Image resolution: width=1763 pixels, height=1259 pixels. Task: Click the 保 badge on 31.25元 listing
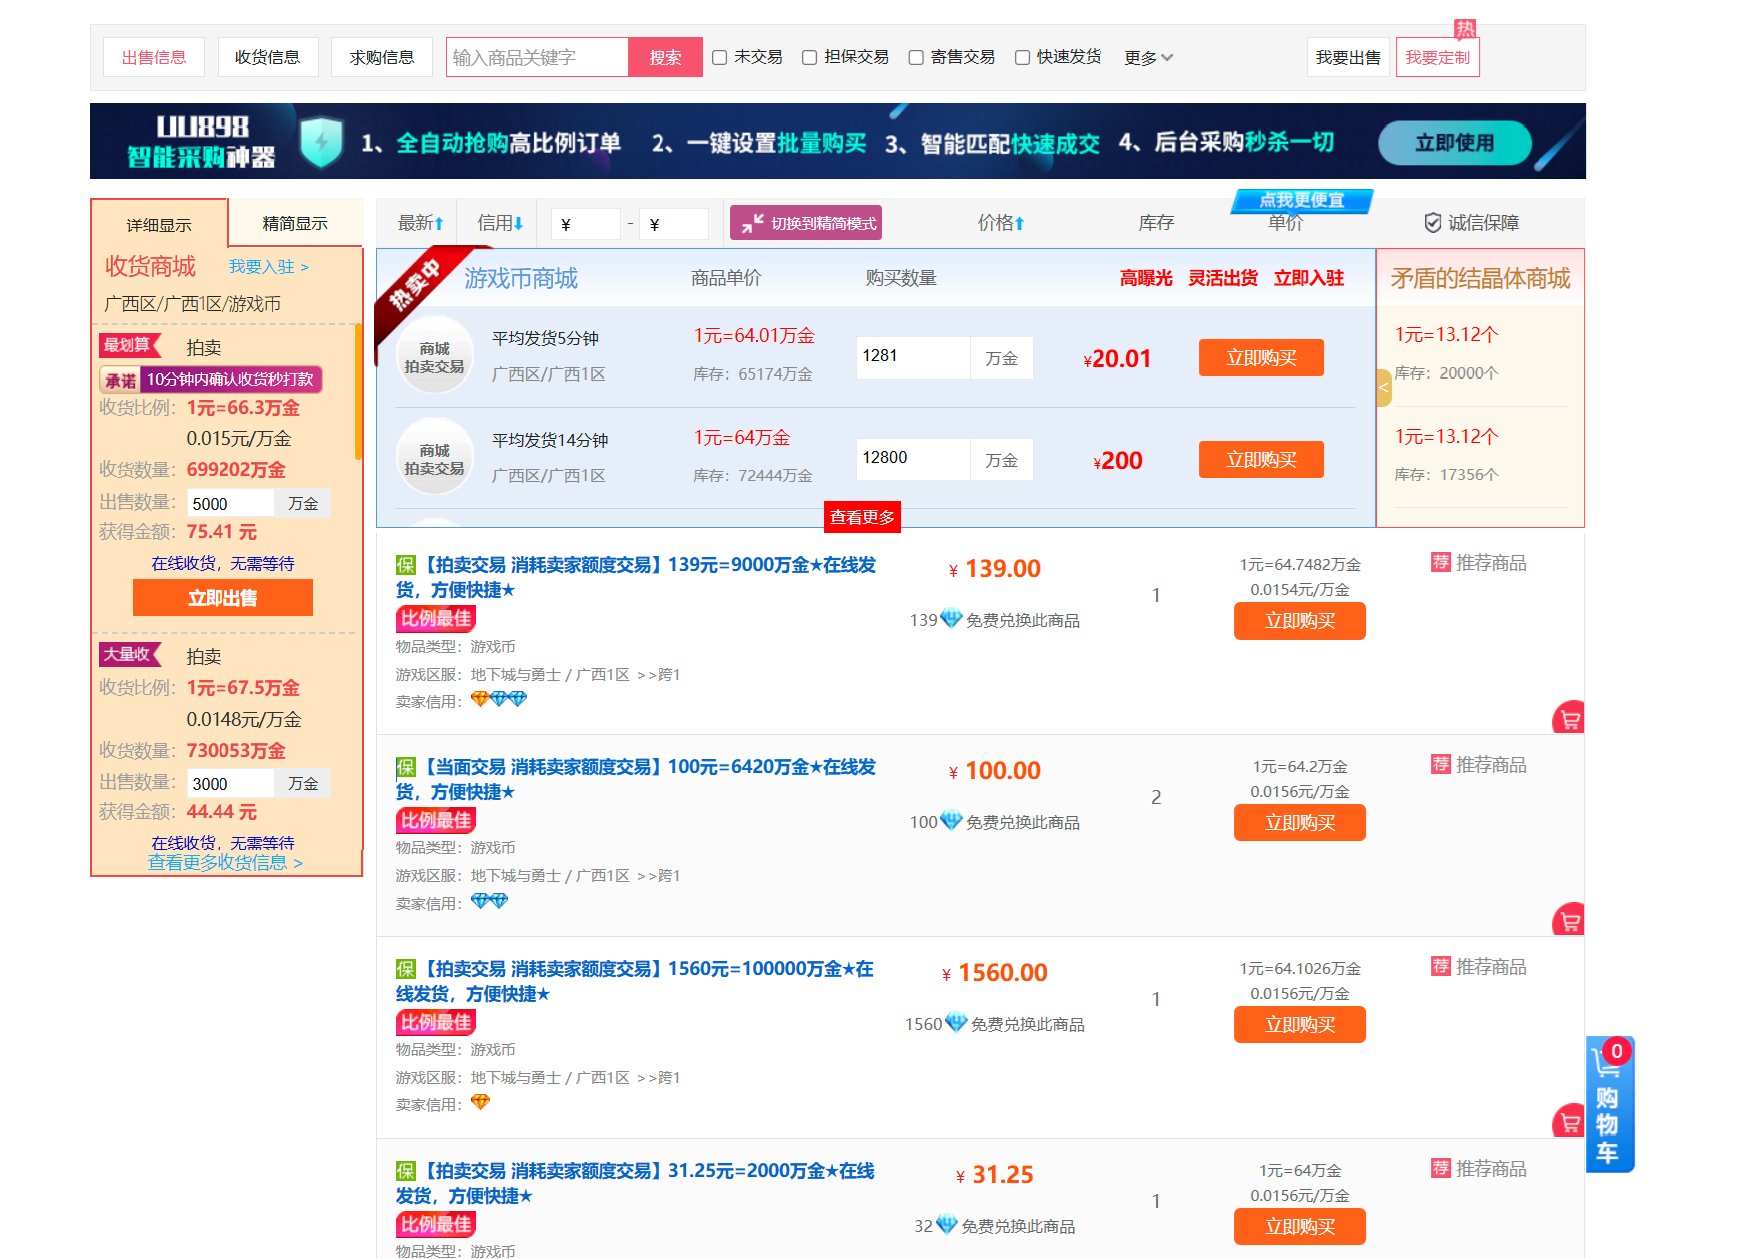(405, 1171)
